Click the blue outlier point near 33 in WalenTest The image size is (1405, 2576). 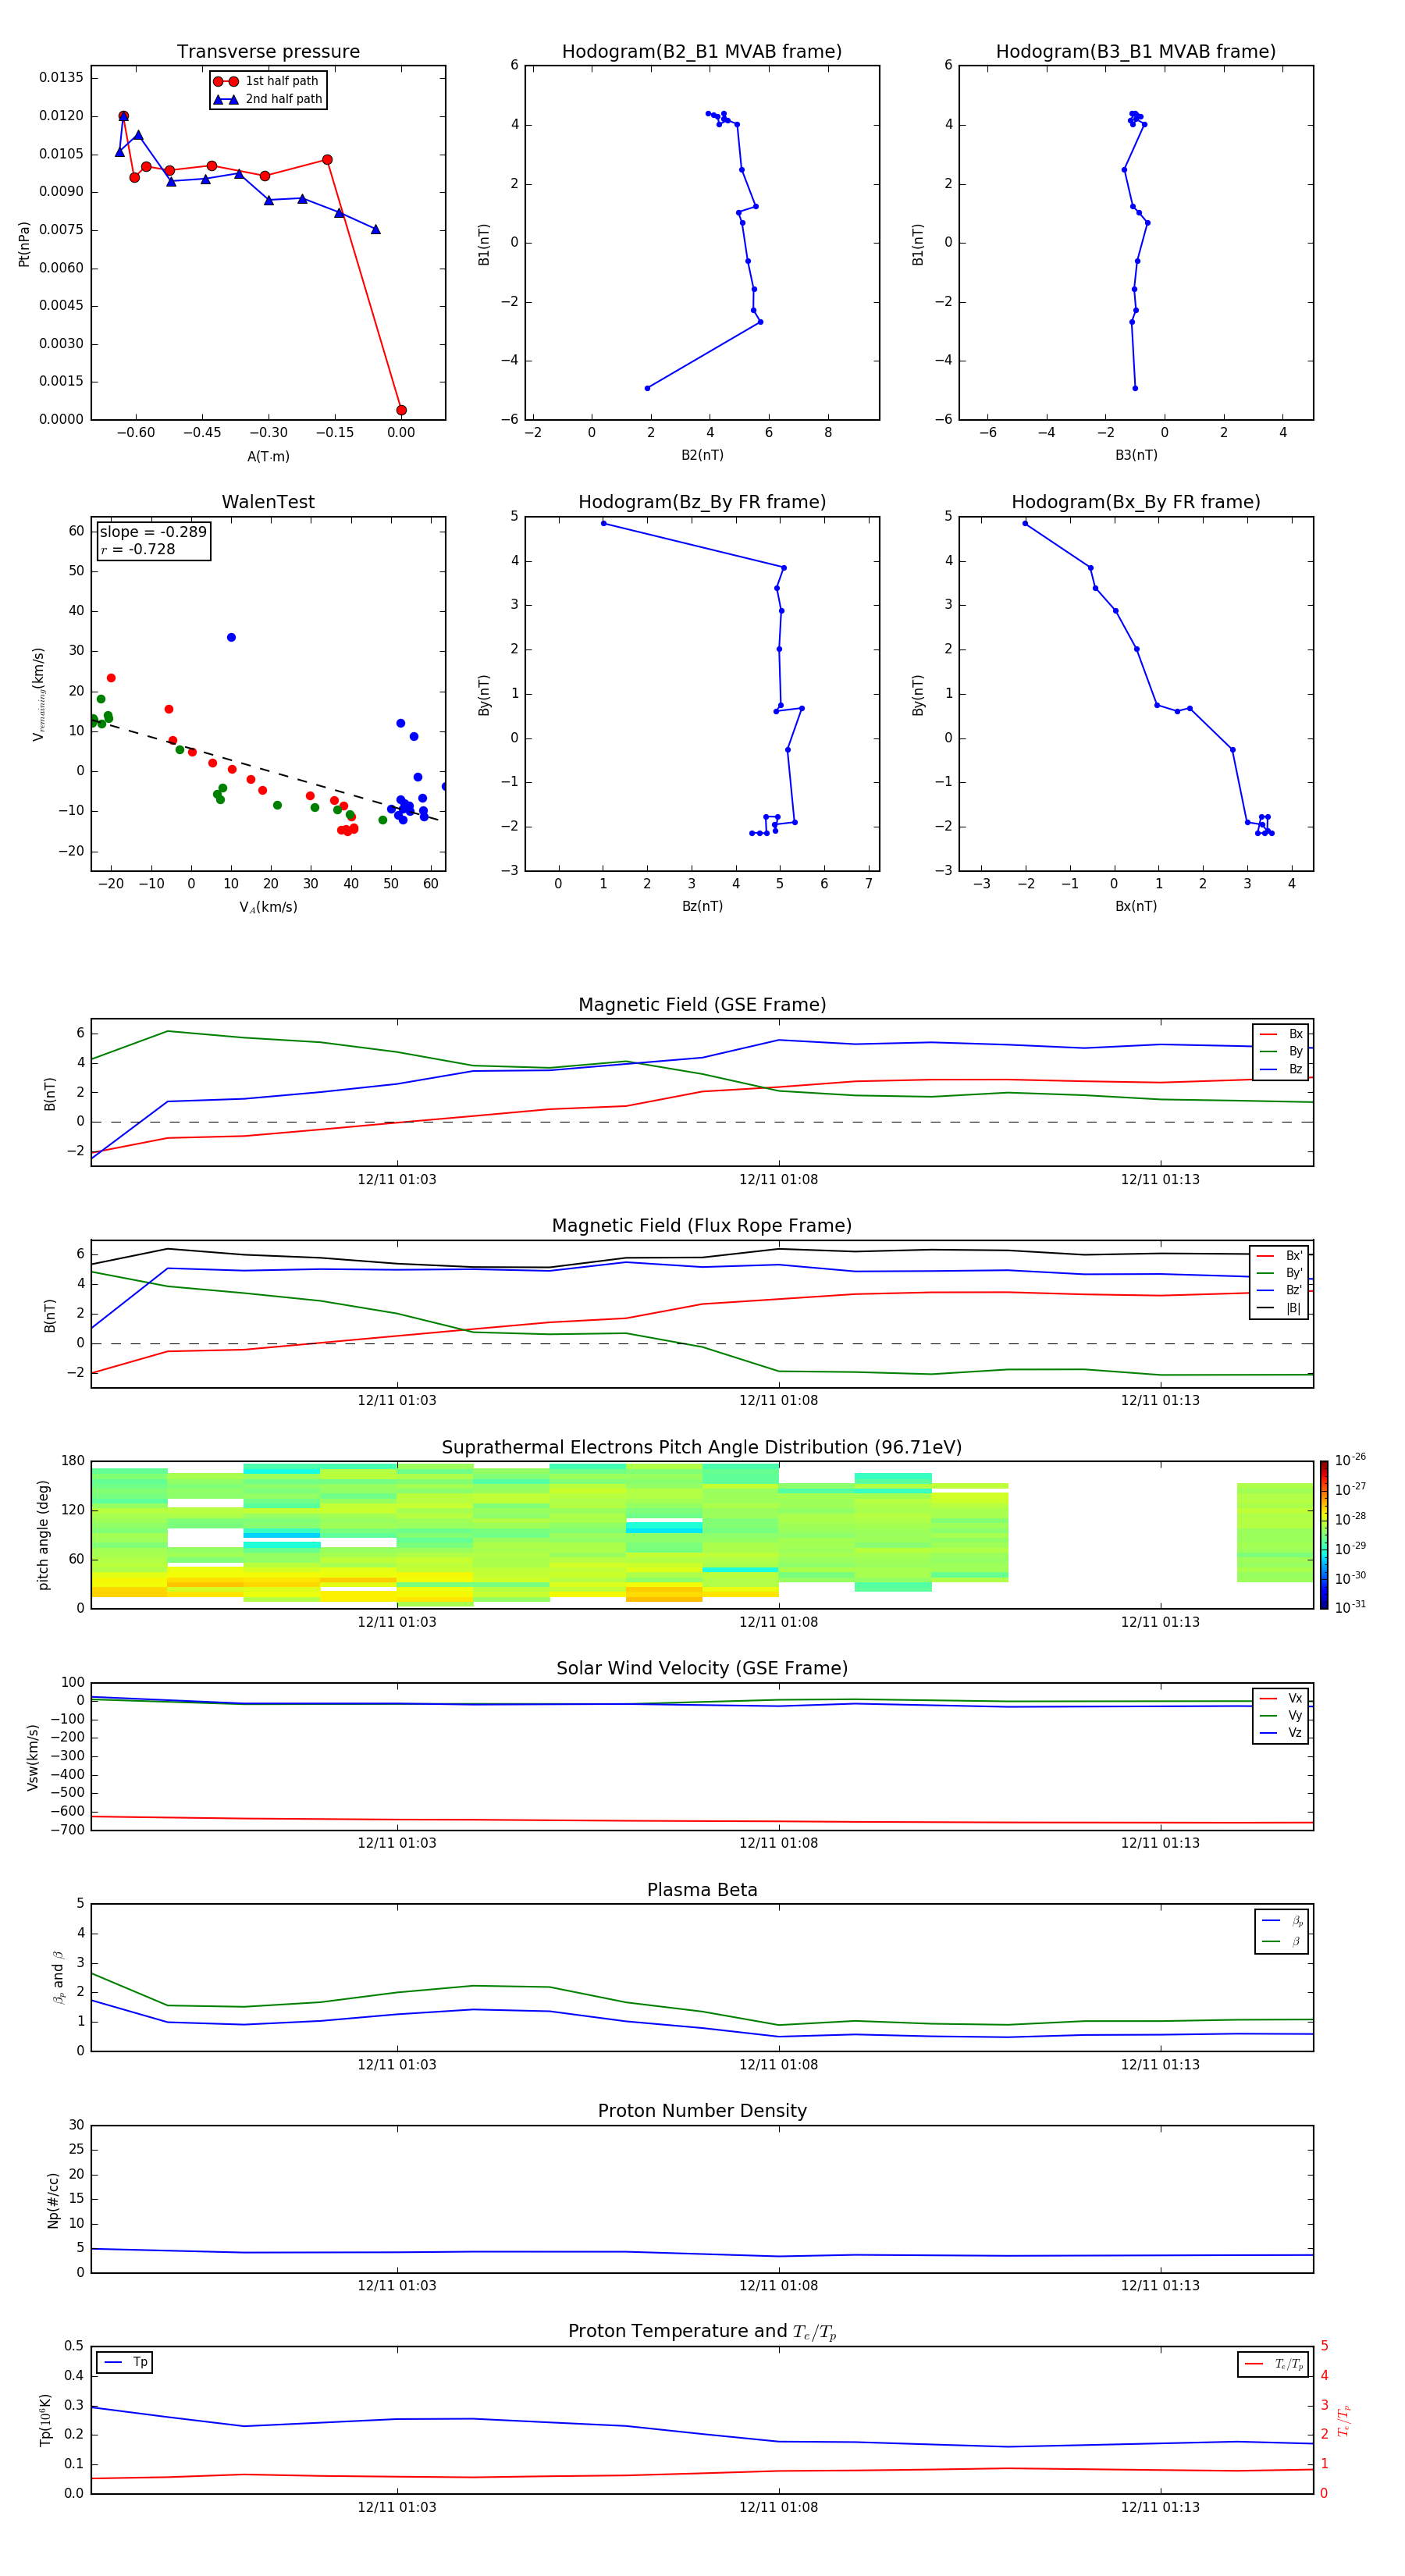pos(231,638)
